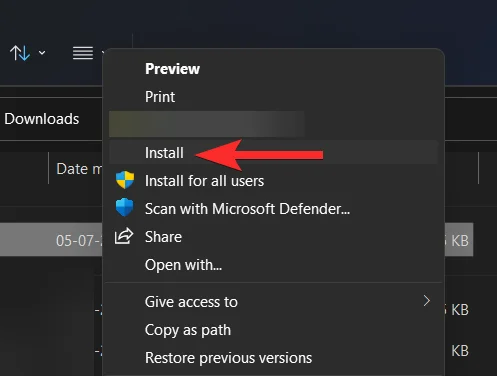Select the file row dated 05-07
This screenshot has height=376, width=497.
pyautogui.click(x=51, y=240)
